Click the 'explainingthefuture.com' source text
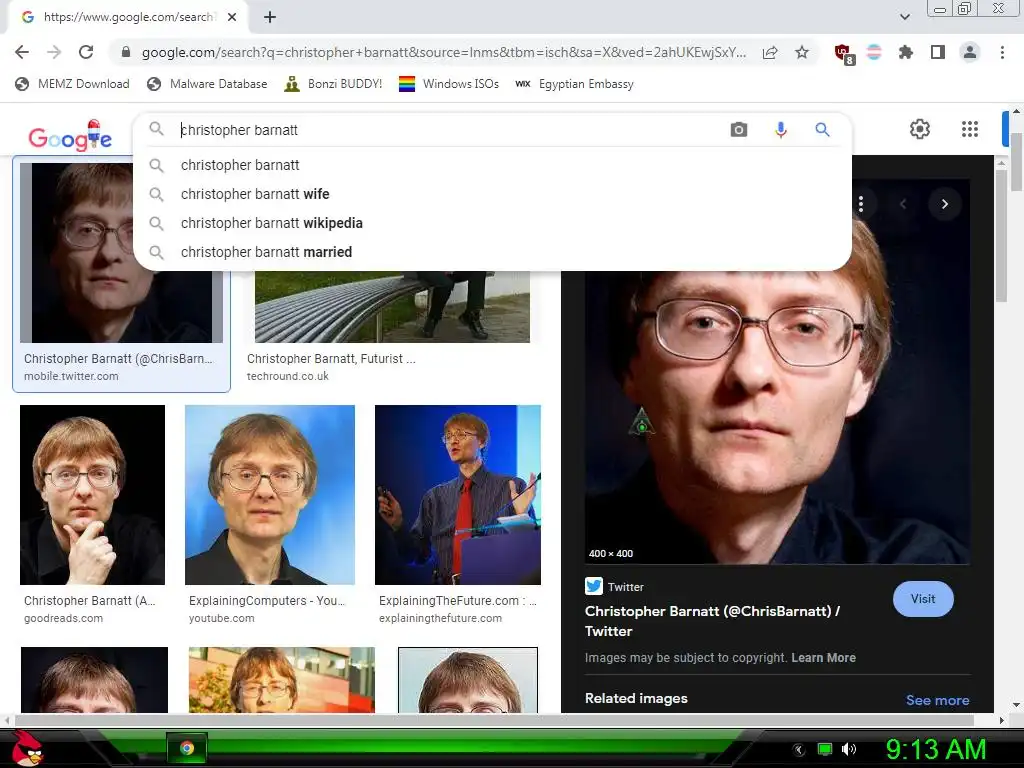 coord(440,618)
